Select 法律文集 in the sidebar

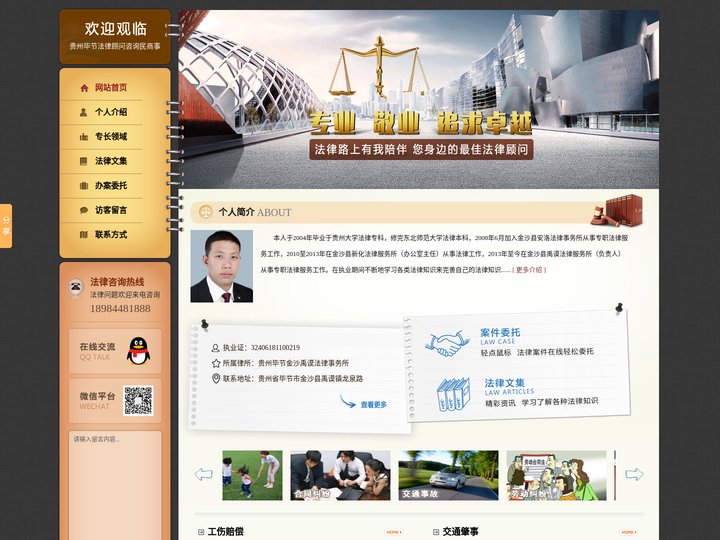coord(111,161)
